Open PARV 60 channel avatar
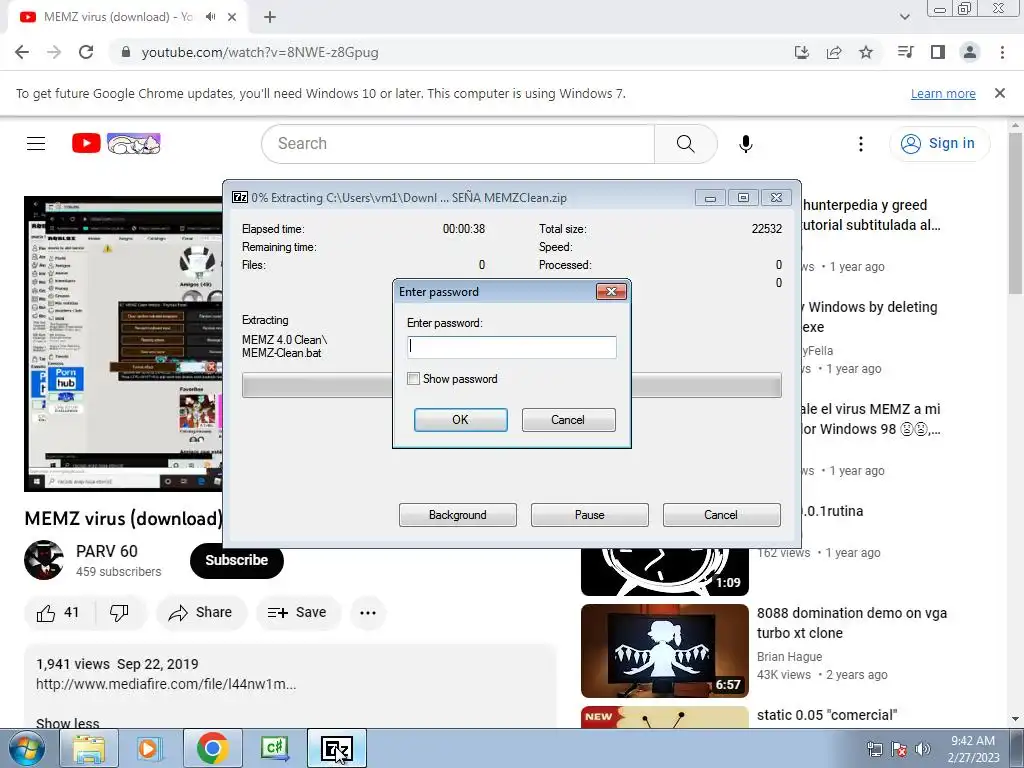Viewport: 1024px width, 768px height. [44, 560]
